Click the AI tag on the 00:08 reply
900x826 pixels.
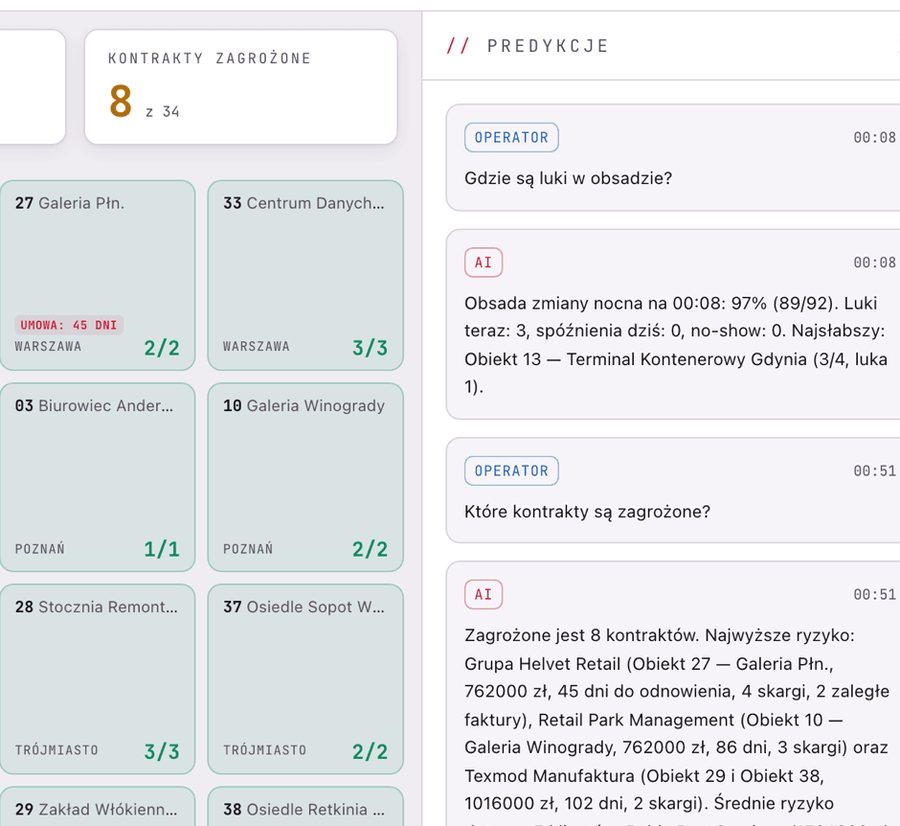click(x=483, y=262)
